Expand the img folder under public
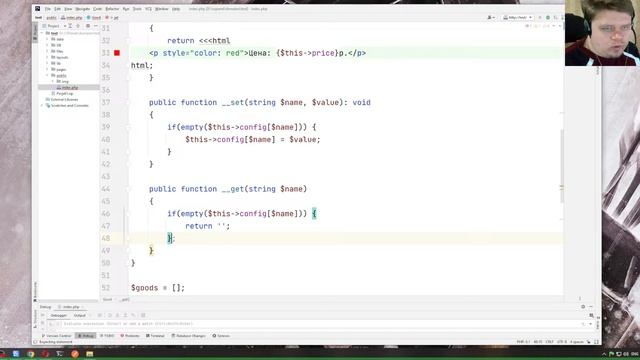 [53, 81]
